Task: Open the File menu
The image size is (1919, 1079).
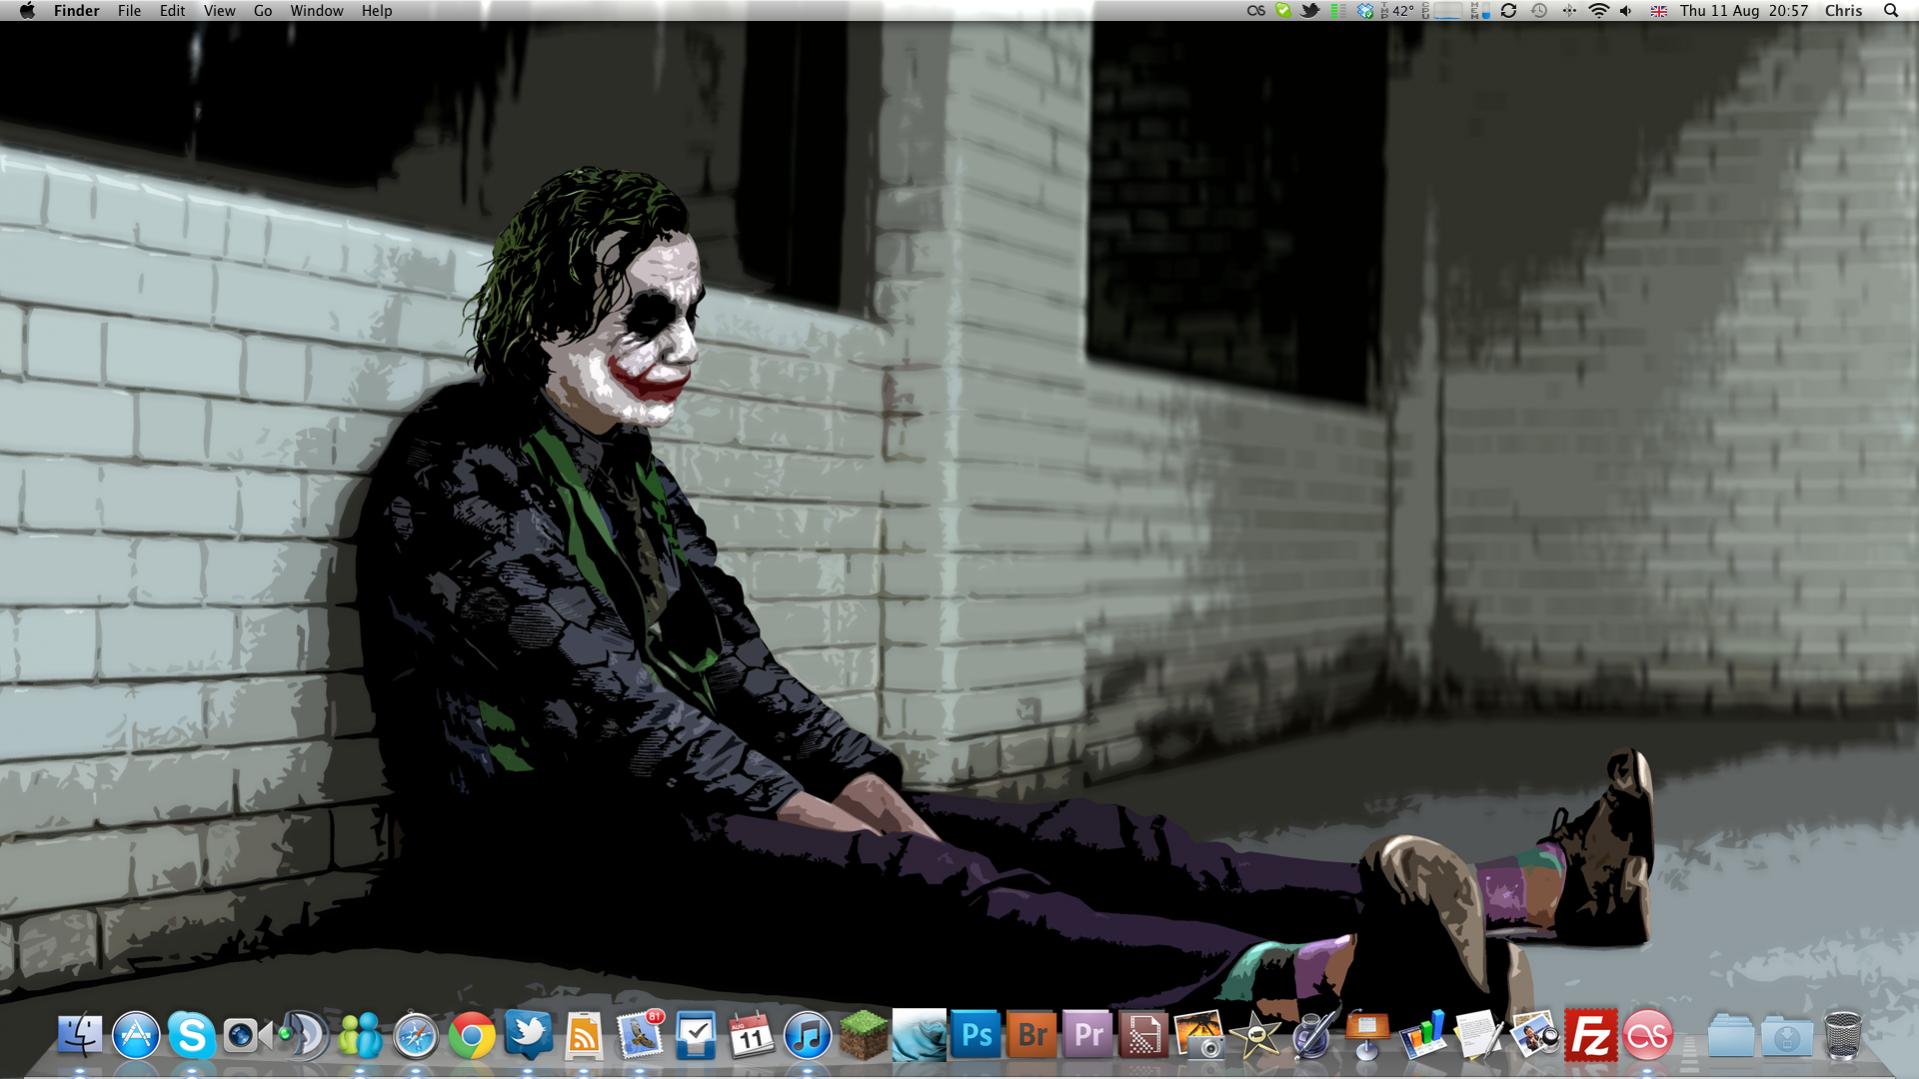Action: 129,11
